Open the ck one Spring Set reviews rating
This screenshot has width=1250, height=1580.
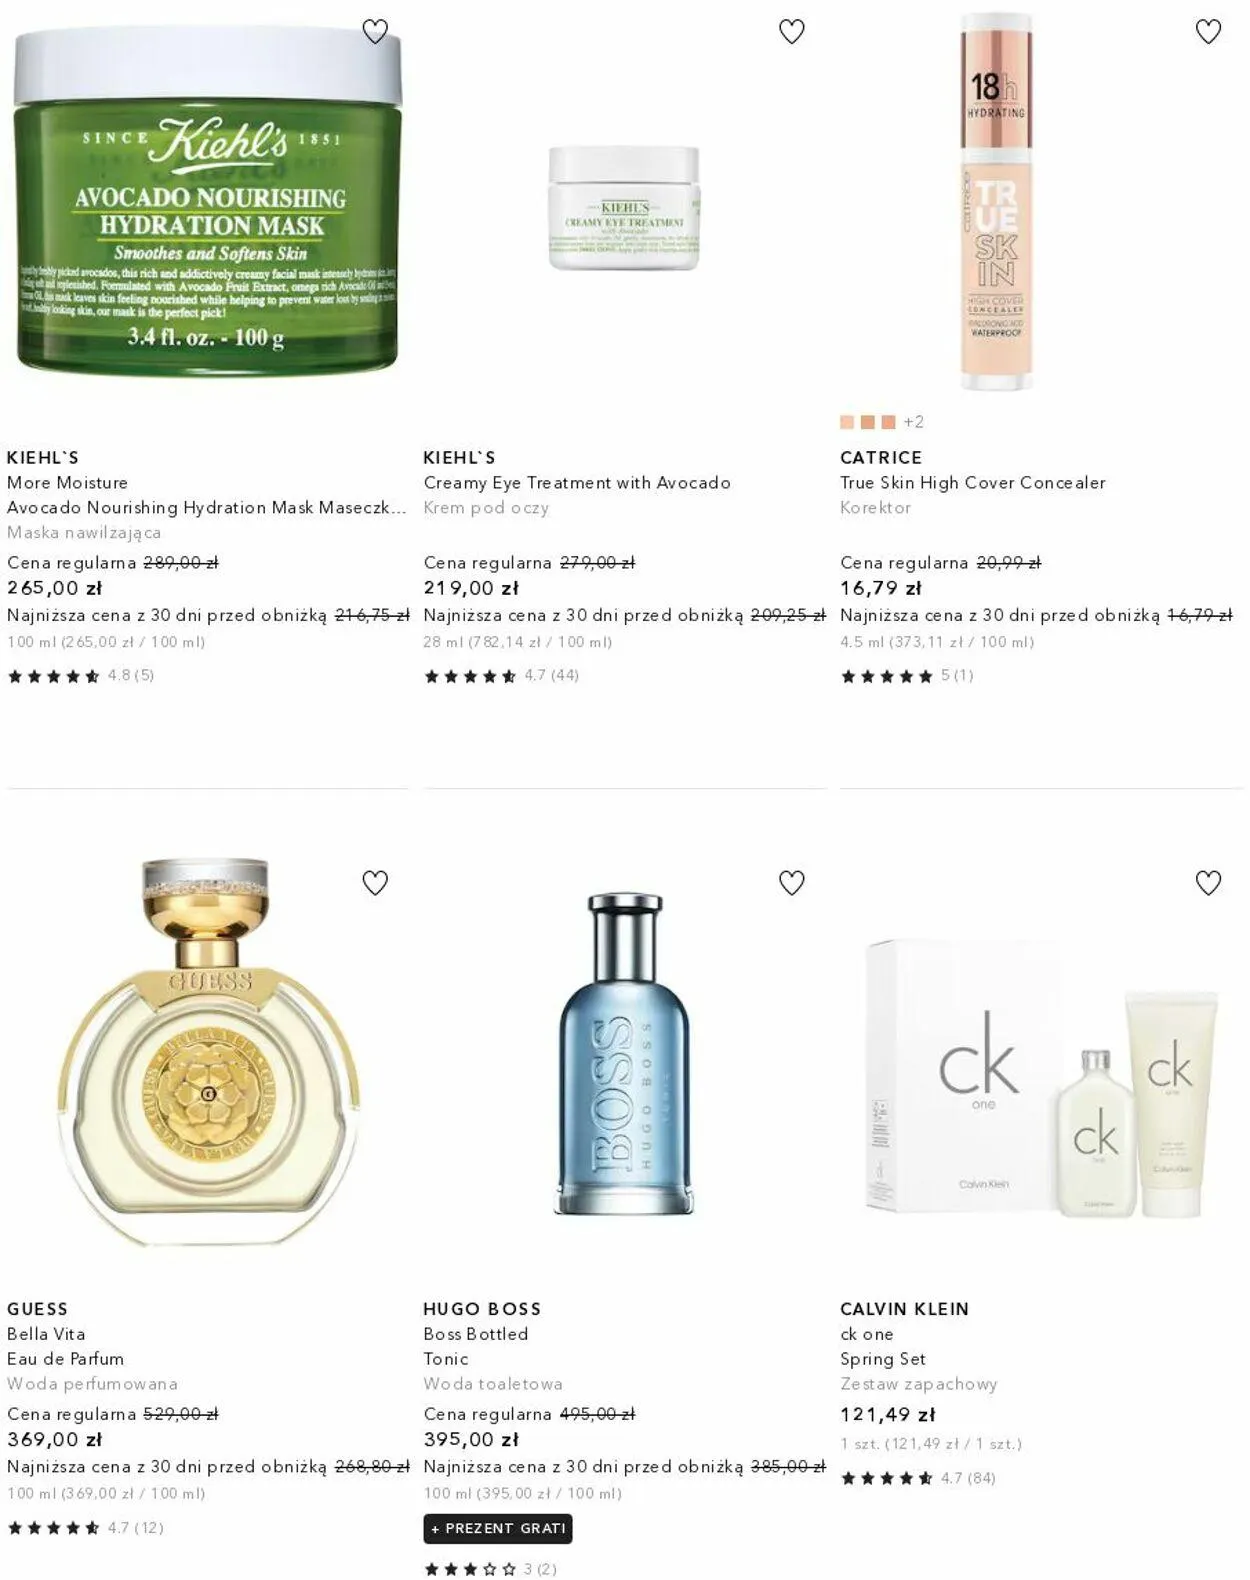[x=918, y=1478]
